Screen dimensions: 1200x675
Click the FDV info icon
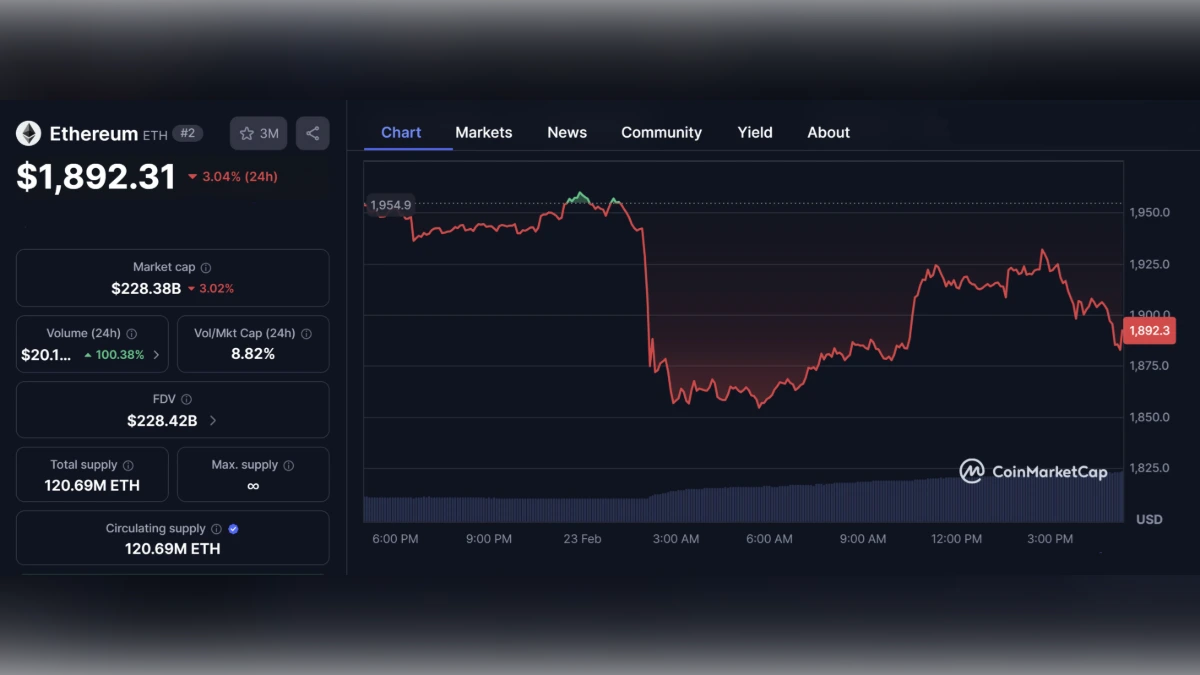point(187,398)
